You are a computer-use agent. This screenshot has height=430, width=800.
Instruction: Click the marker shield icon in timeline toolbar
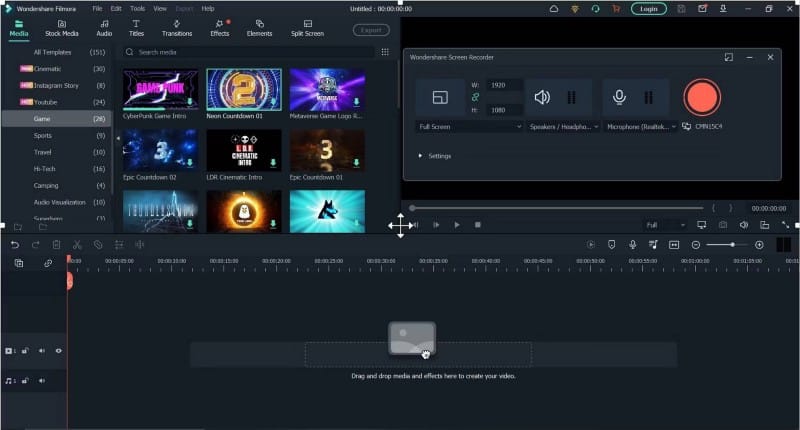612,245
